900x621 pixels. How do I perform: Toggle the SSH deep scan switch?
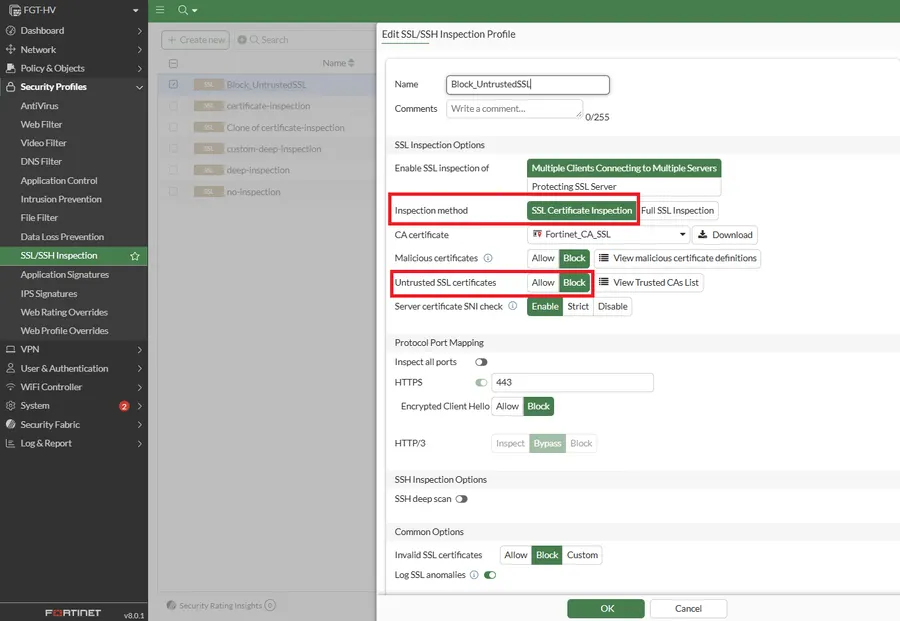[461, 499]
